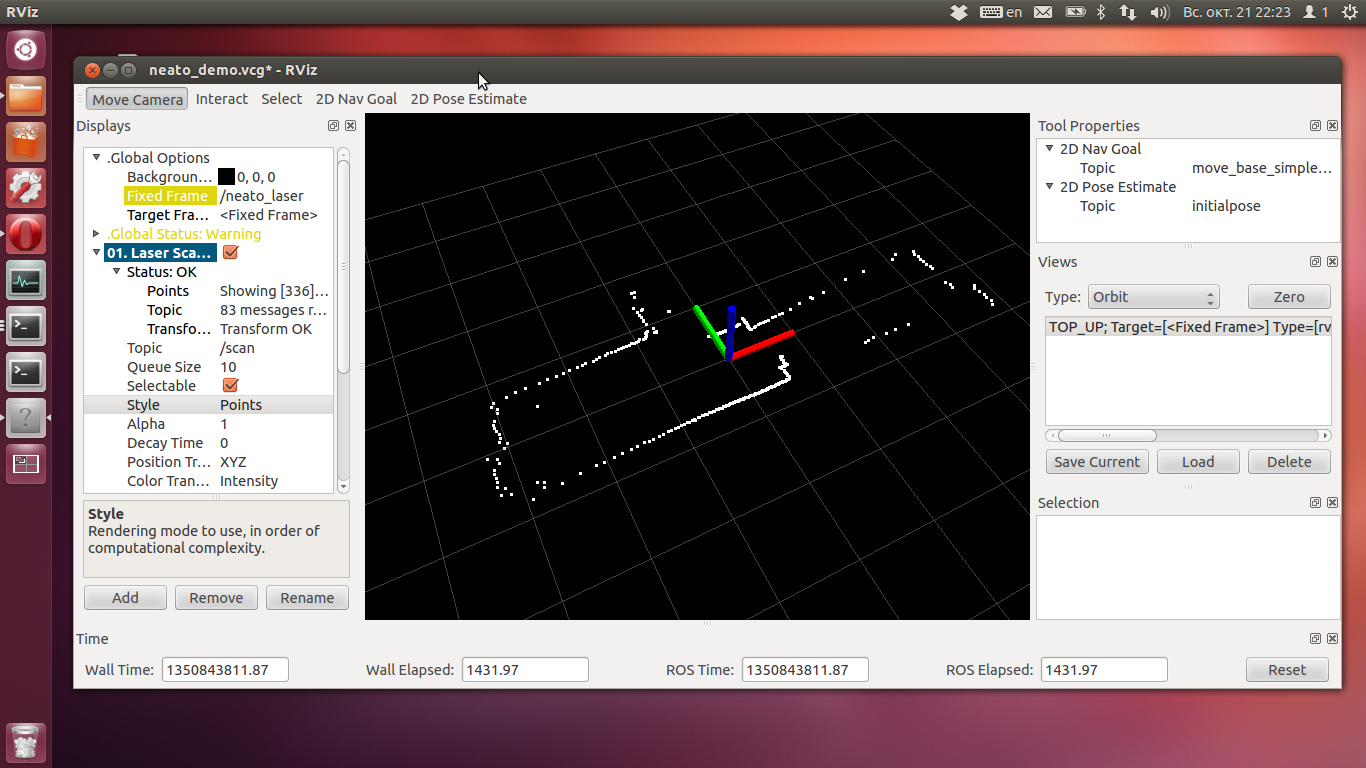The image size is (1366, 768).
Task: Collapse the 2D Nav Goal properties
Action: click(1050, 149)
